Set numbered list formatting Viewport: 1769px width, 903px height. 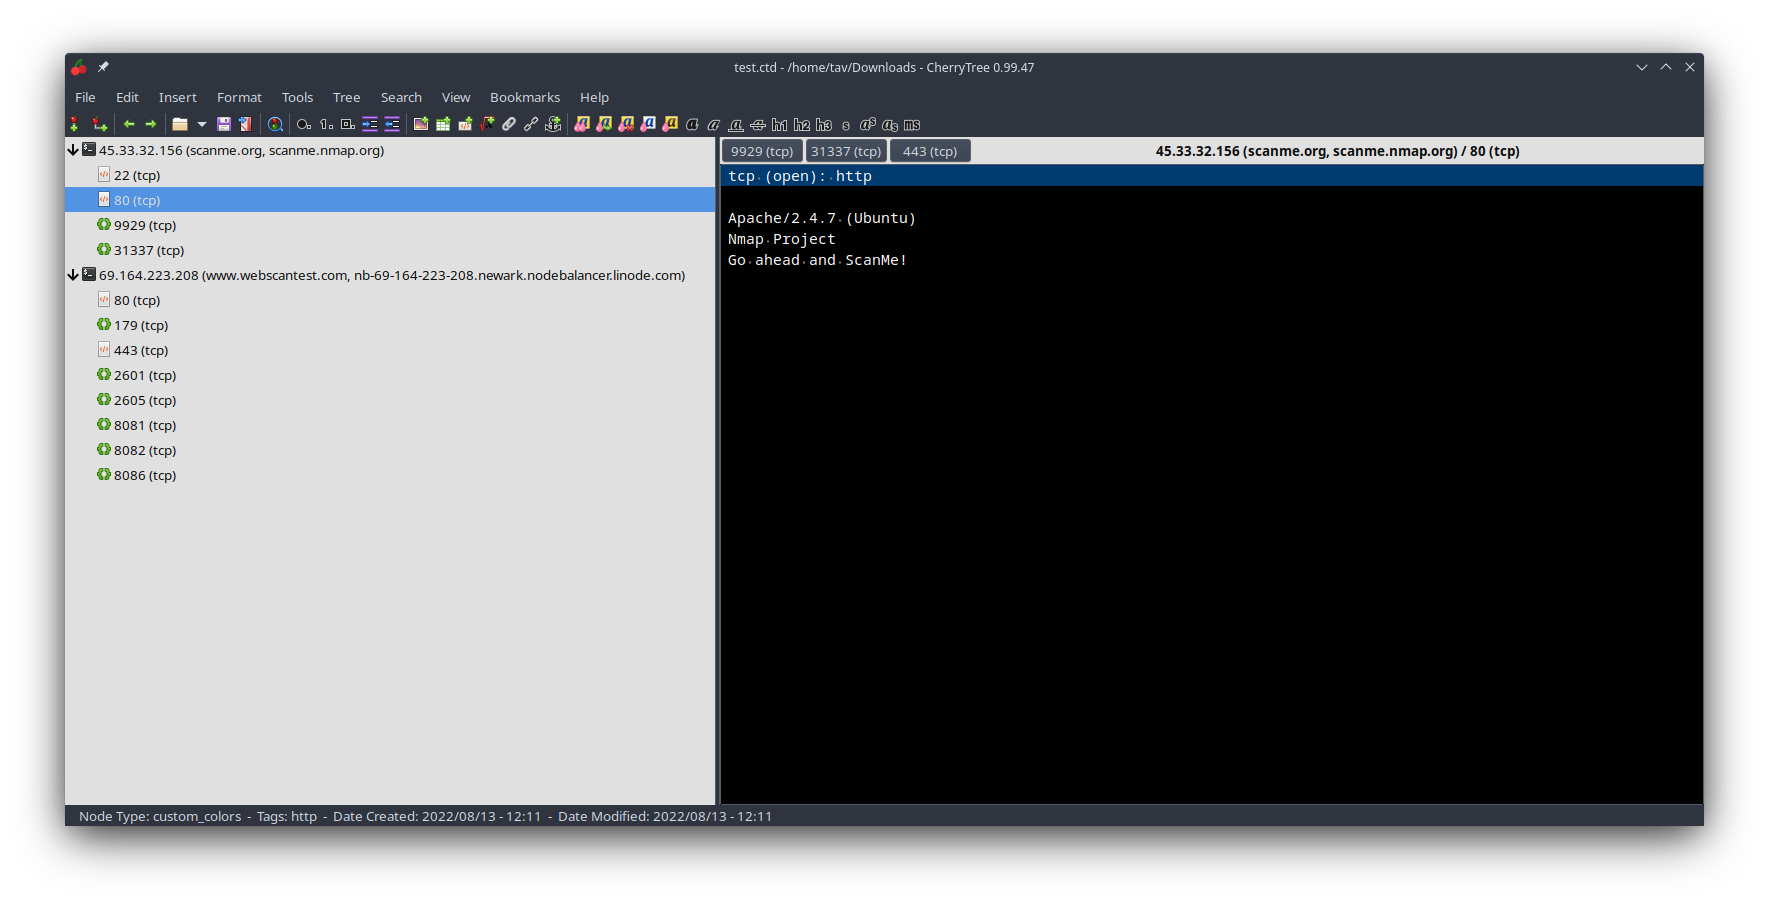click(x=326, y=124)
